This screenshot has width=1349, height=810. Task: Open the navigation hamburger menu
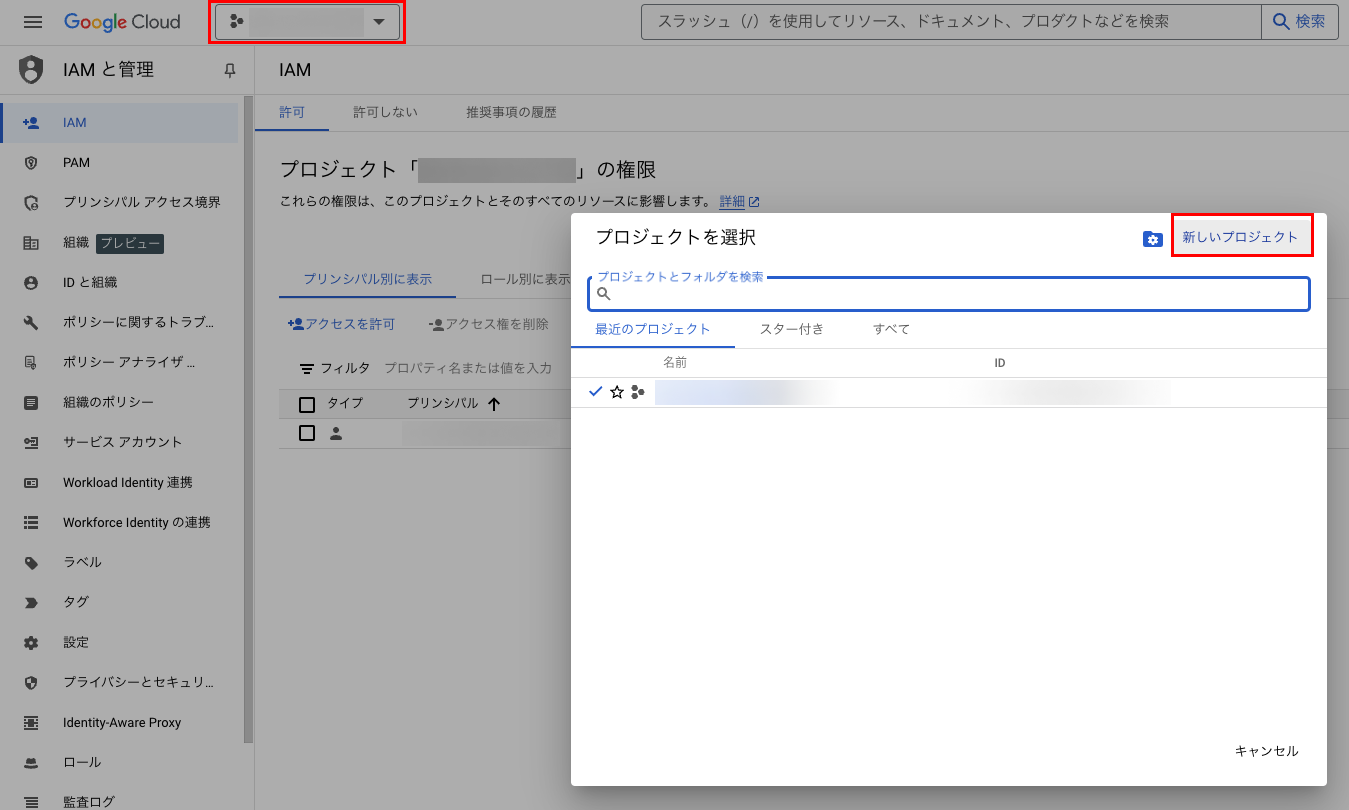[x=34, y=21]
